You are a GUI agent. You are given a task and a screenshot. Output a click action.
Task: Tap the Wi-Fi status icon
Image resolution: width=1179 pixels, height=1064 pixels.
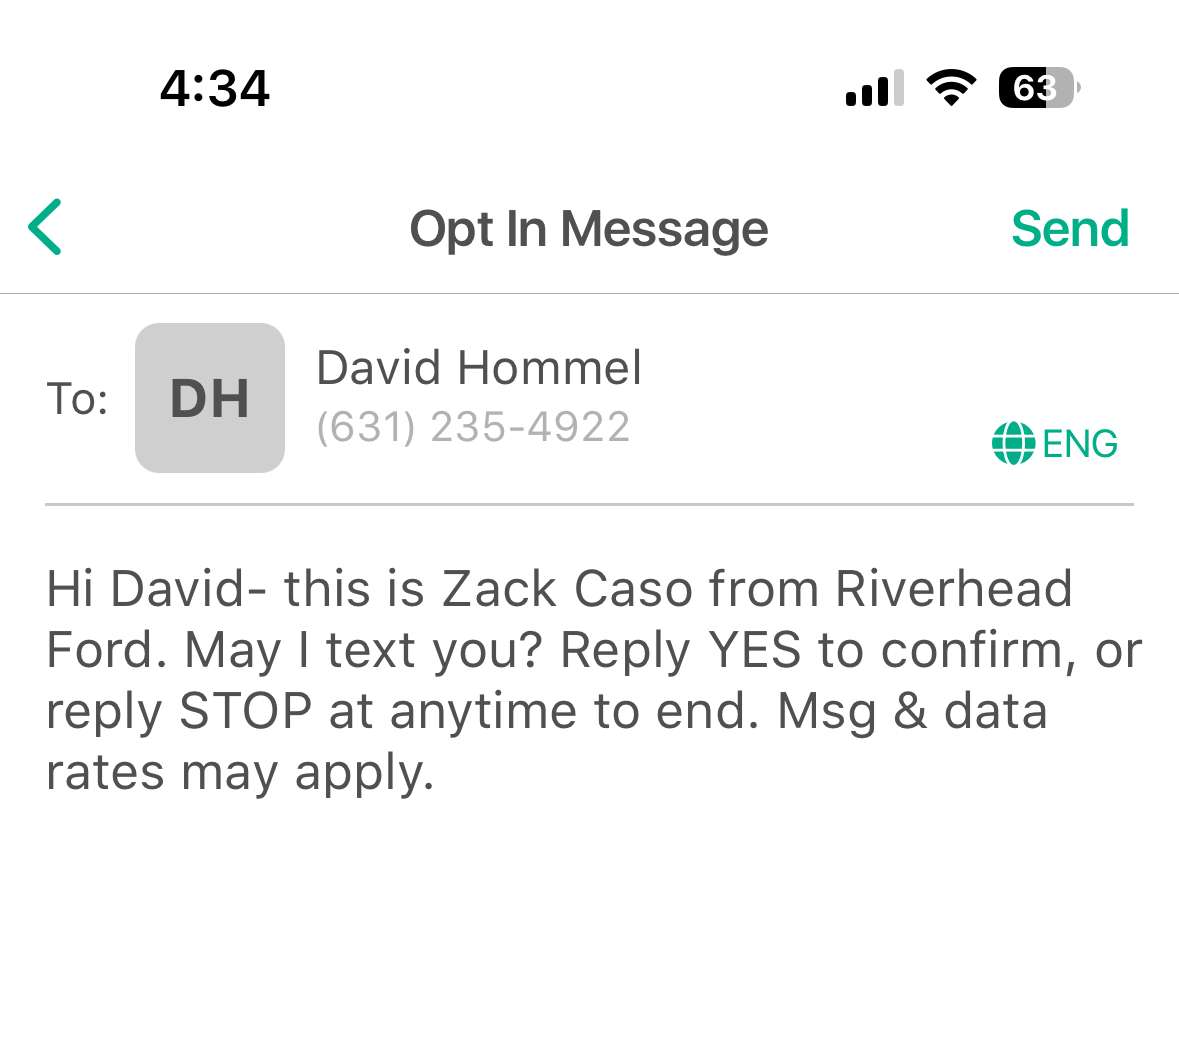951,88
